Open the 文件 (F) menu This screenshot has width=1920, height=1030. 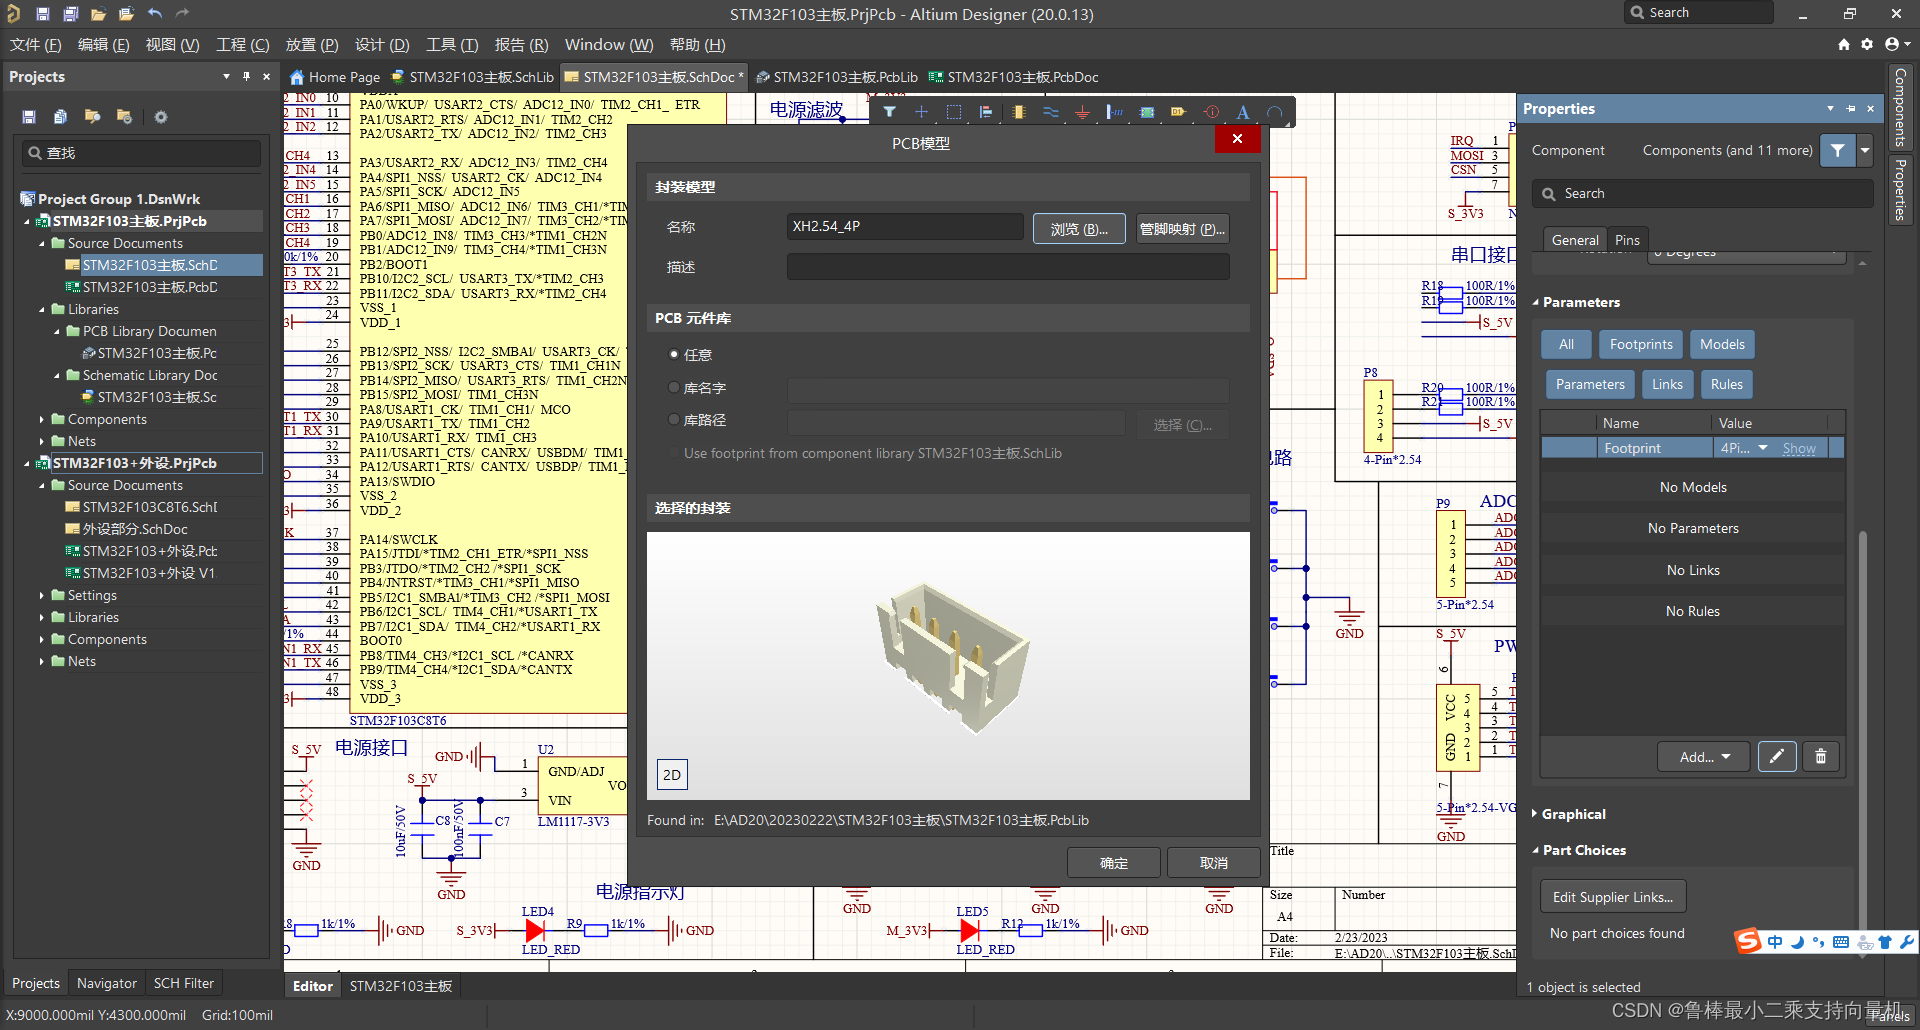point(36,44)
